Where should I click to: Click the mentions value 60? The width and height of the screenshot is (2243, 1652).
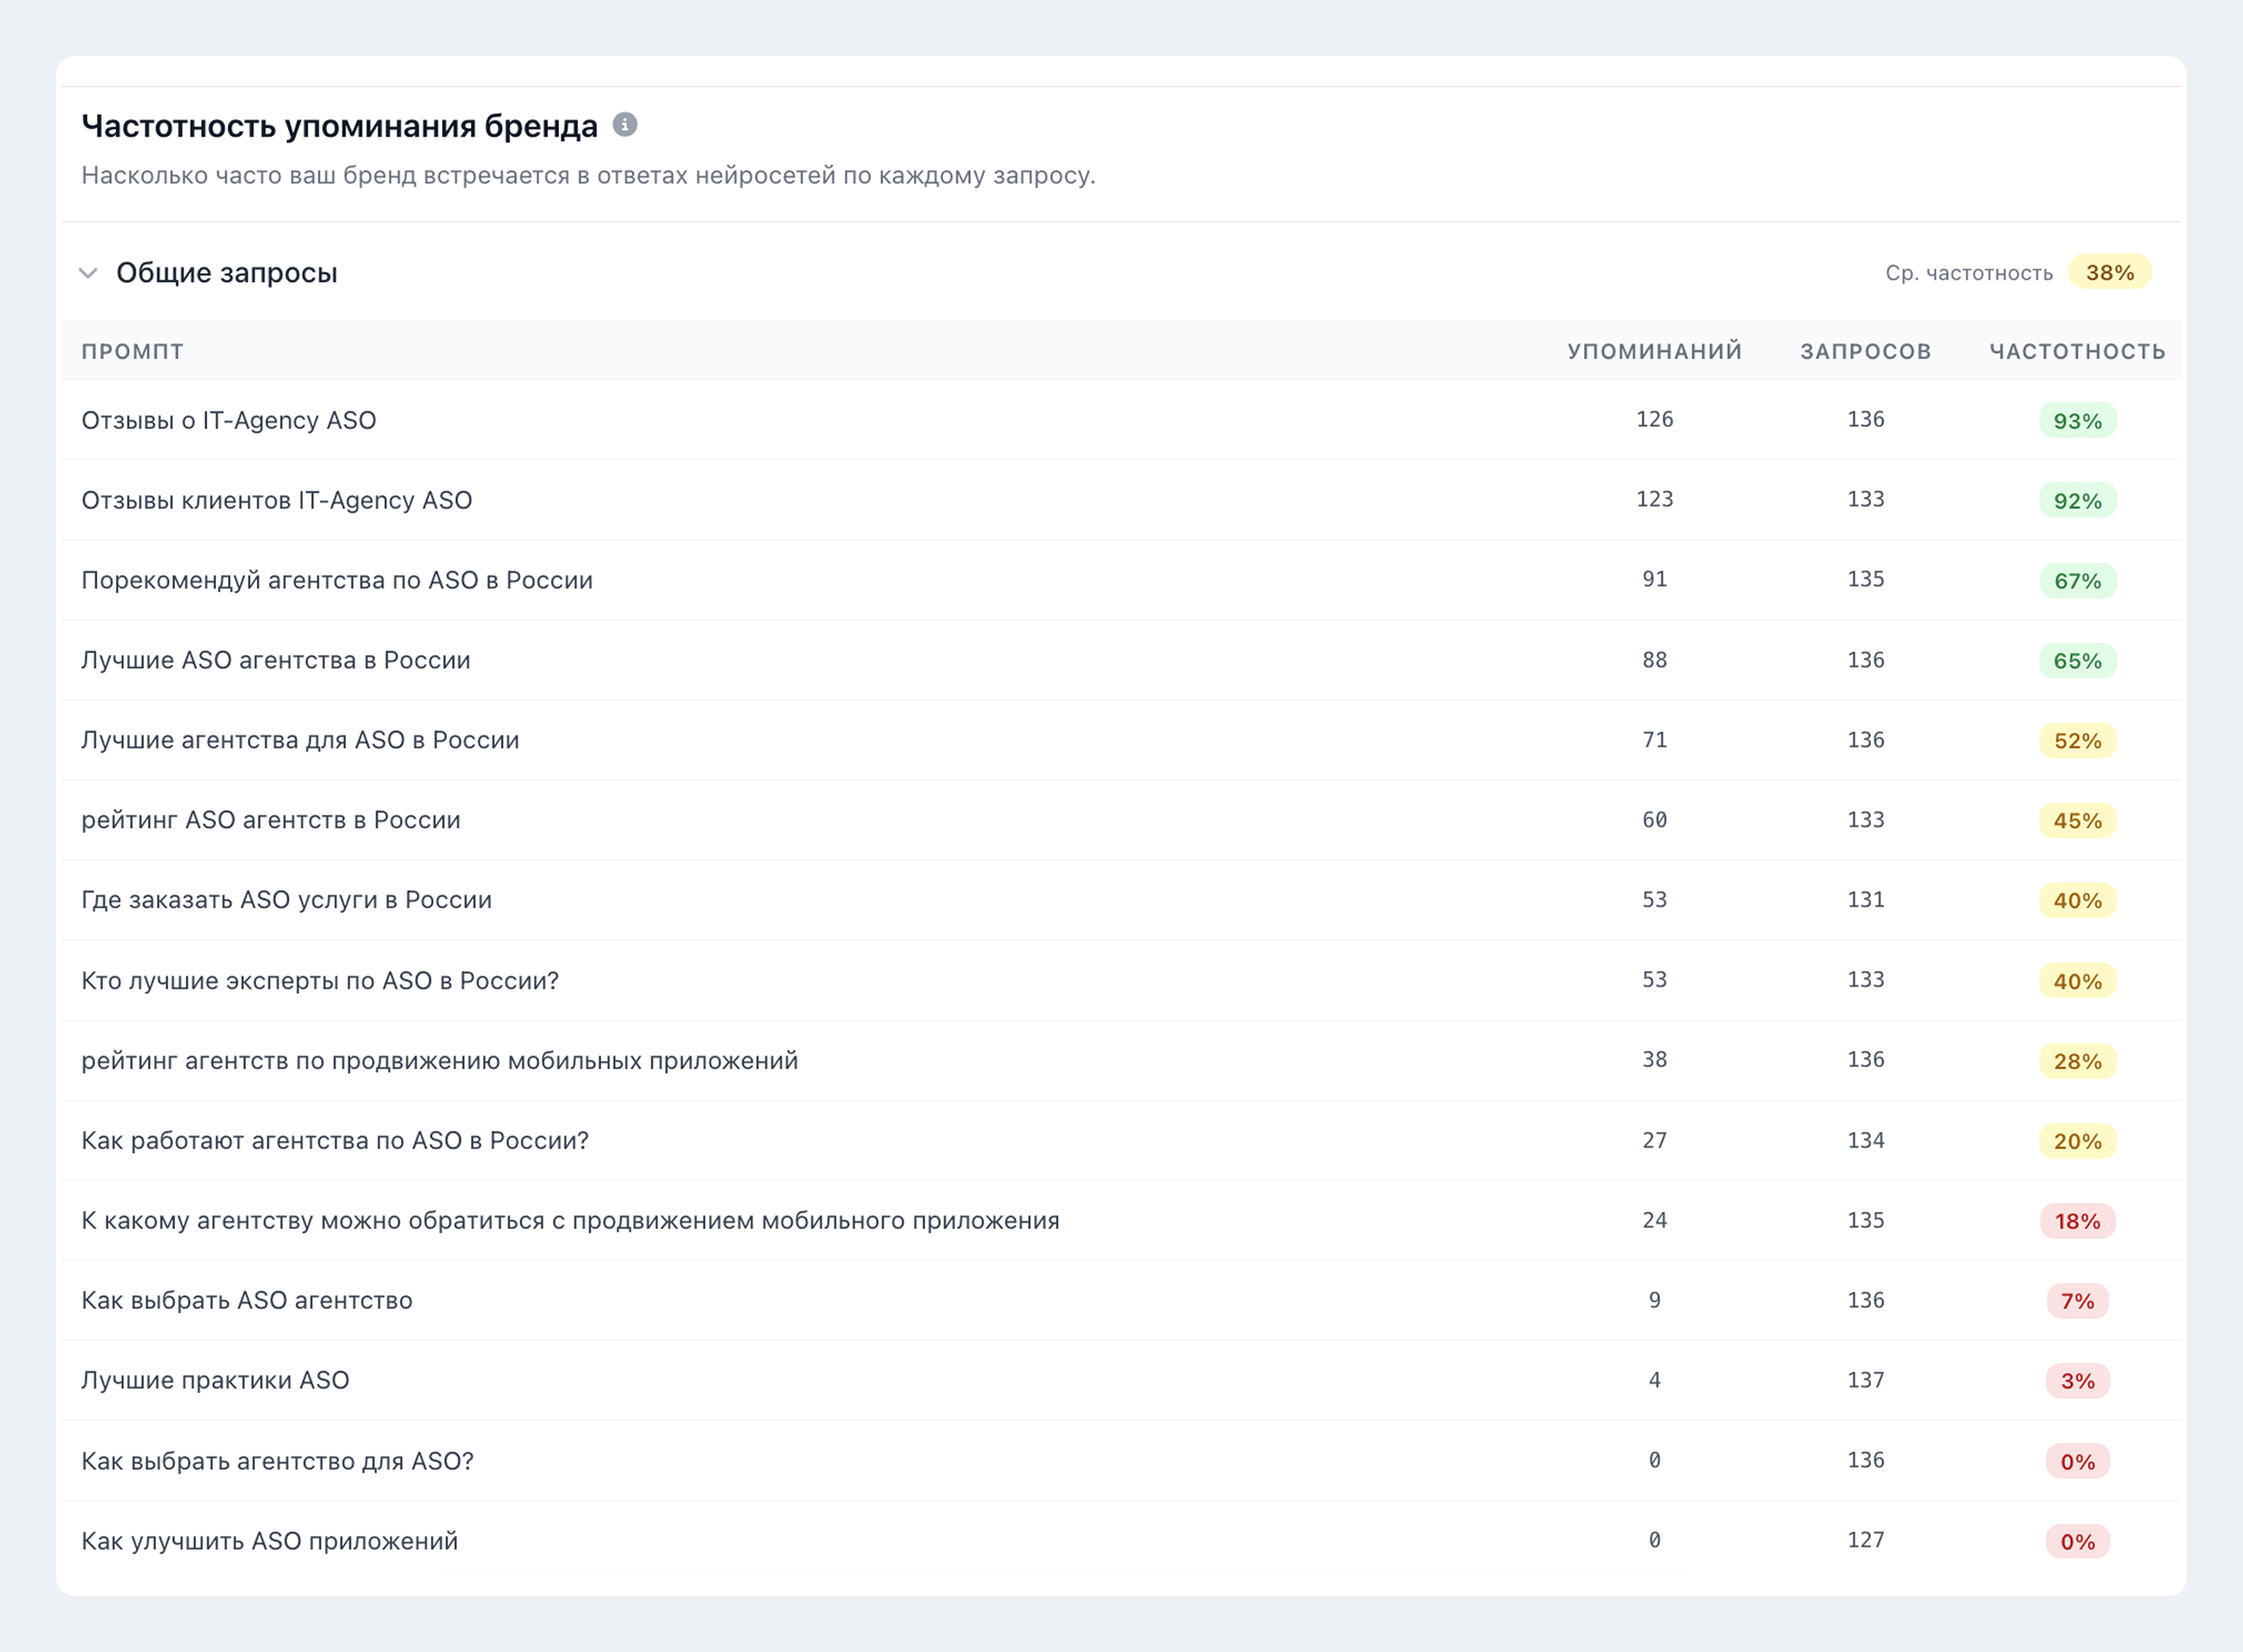pos(1654,820)
